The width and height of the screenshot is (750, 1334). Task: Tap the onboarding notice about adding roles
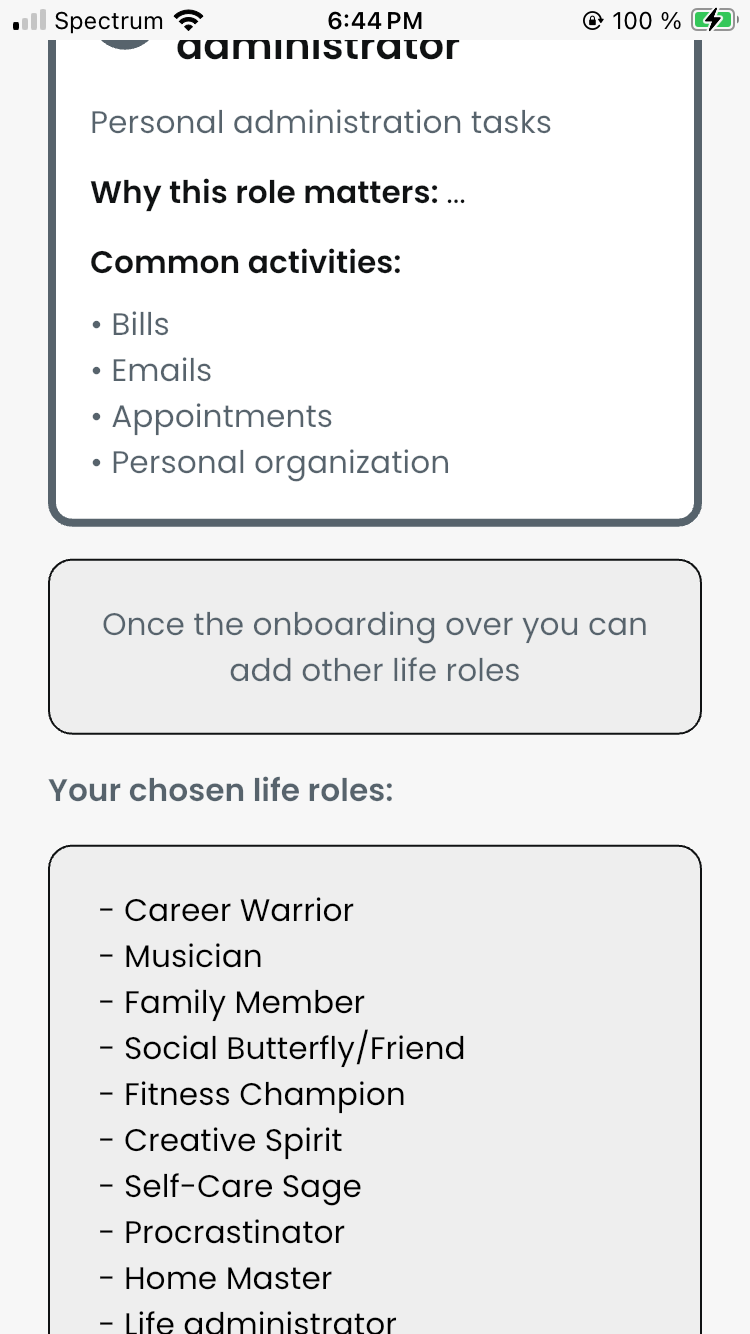tap(375, 647)
